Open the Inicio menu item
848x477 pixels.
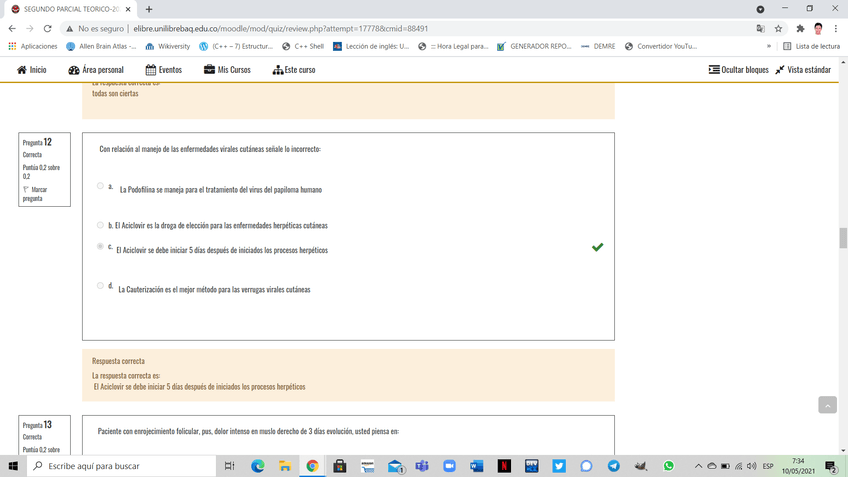pyautogui.click(x=32, y=70)
